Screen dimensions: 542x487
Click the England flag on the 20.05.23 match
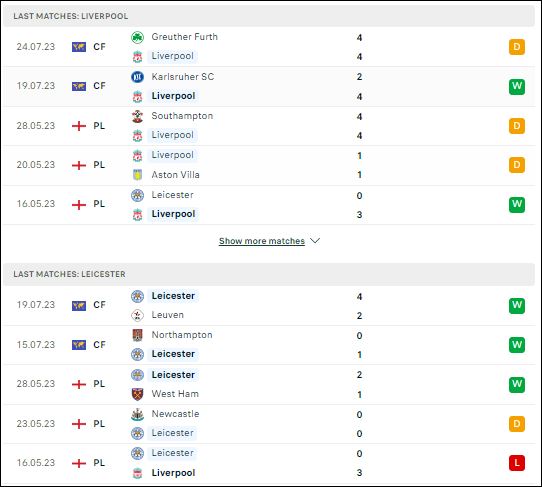79,165
